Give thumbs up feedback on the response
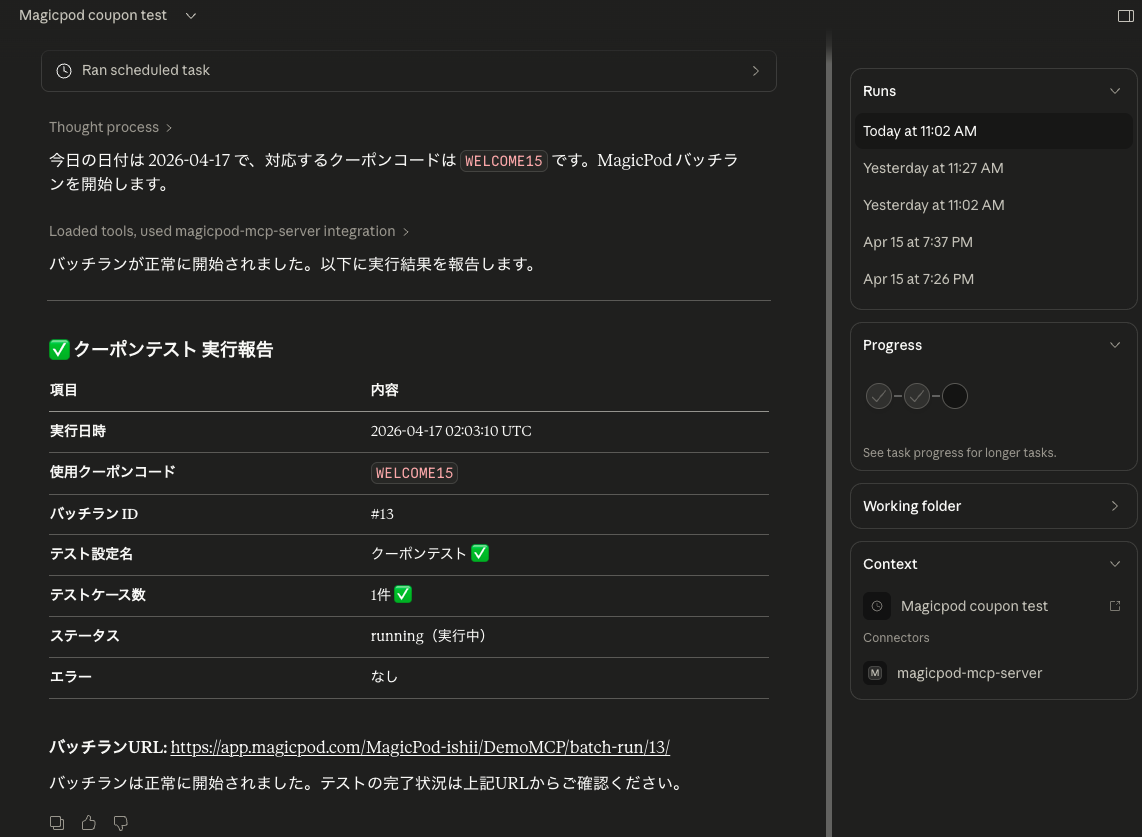Image resolution: width=1142 pixels, height=837 pixels. [x=88, y=822]
